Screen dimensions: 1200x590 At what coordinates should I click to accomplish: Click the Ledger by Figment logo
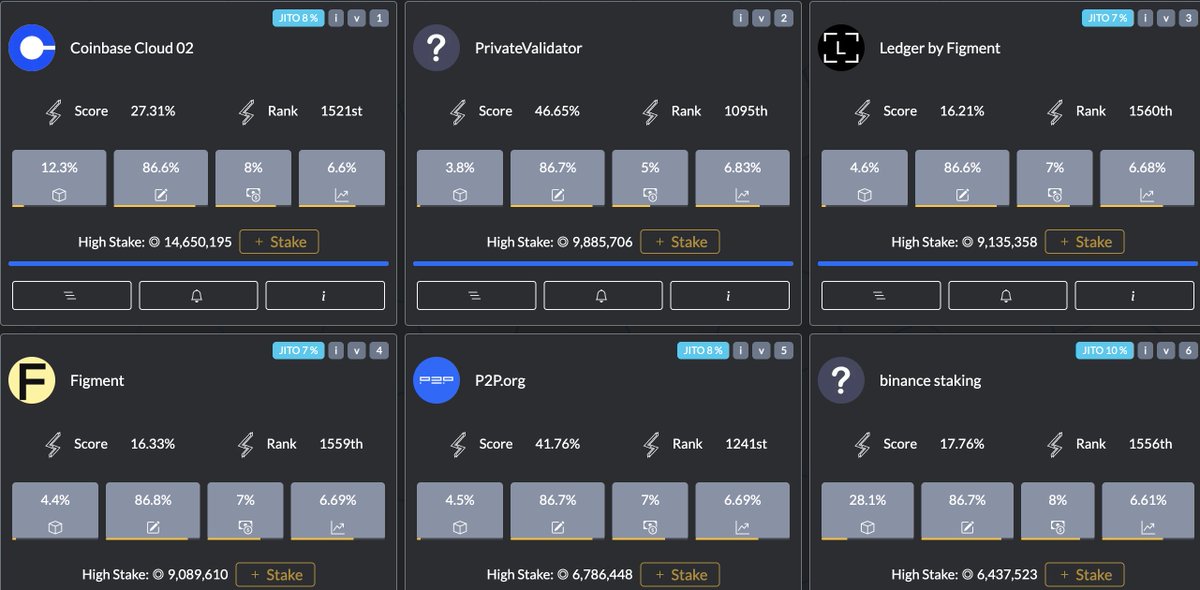click(841, 48)
